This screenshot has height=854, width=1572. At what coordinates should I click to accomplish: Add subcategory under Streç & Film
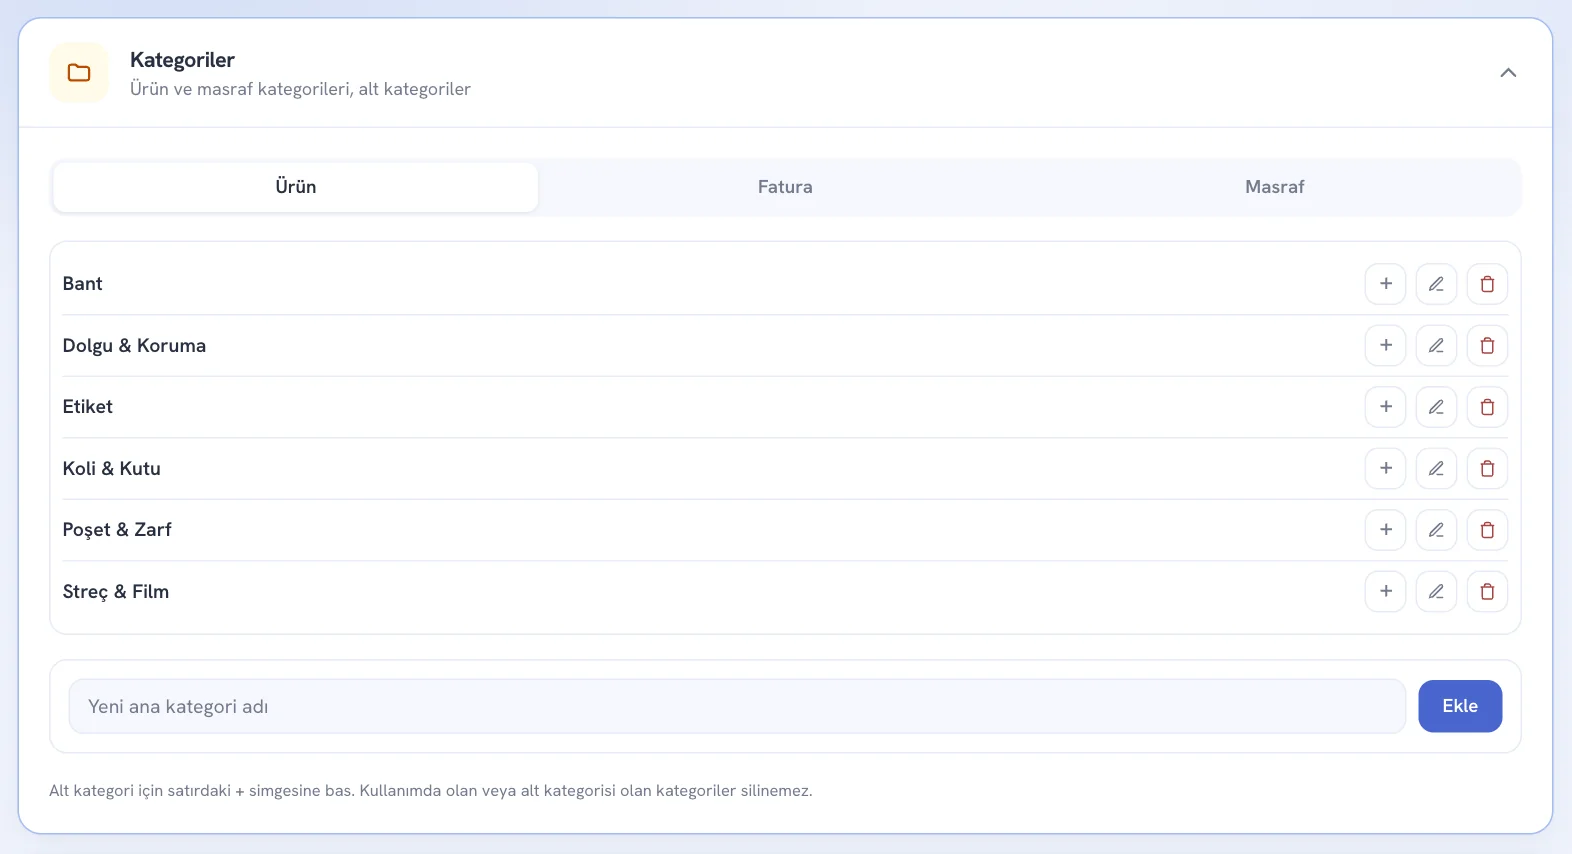(x=1385, y=591)
